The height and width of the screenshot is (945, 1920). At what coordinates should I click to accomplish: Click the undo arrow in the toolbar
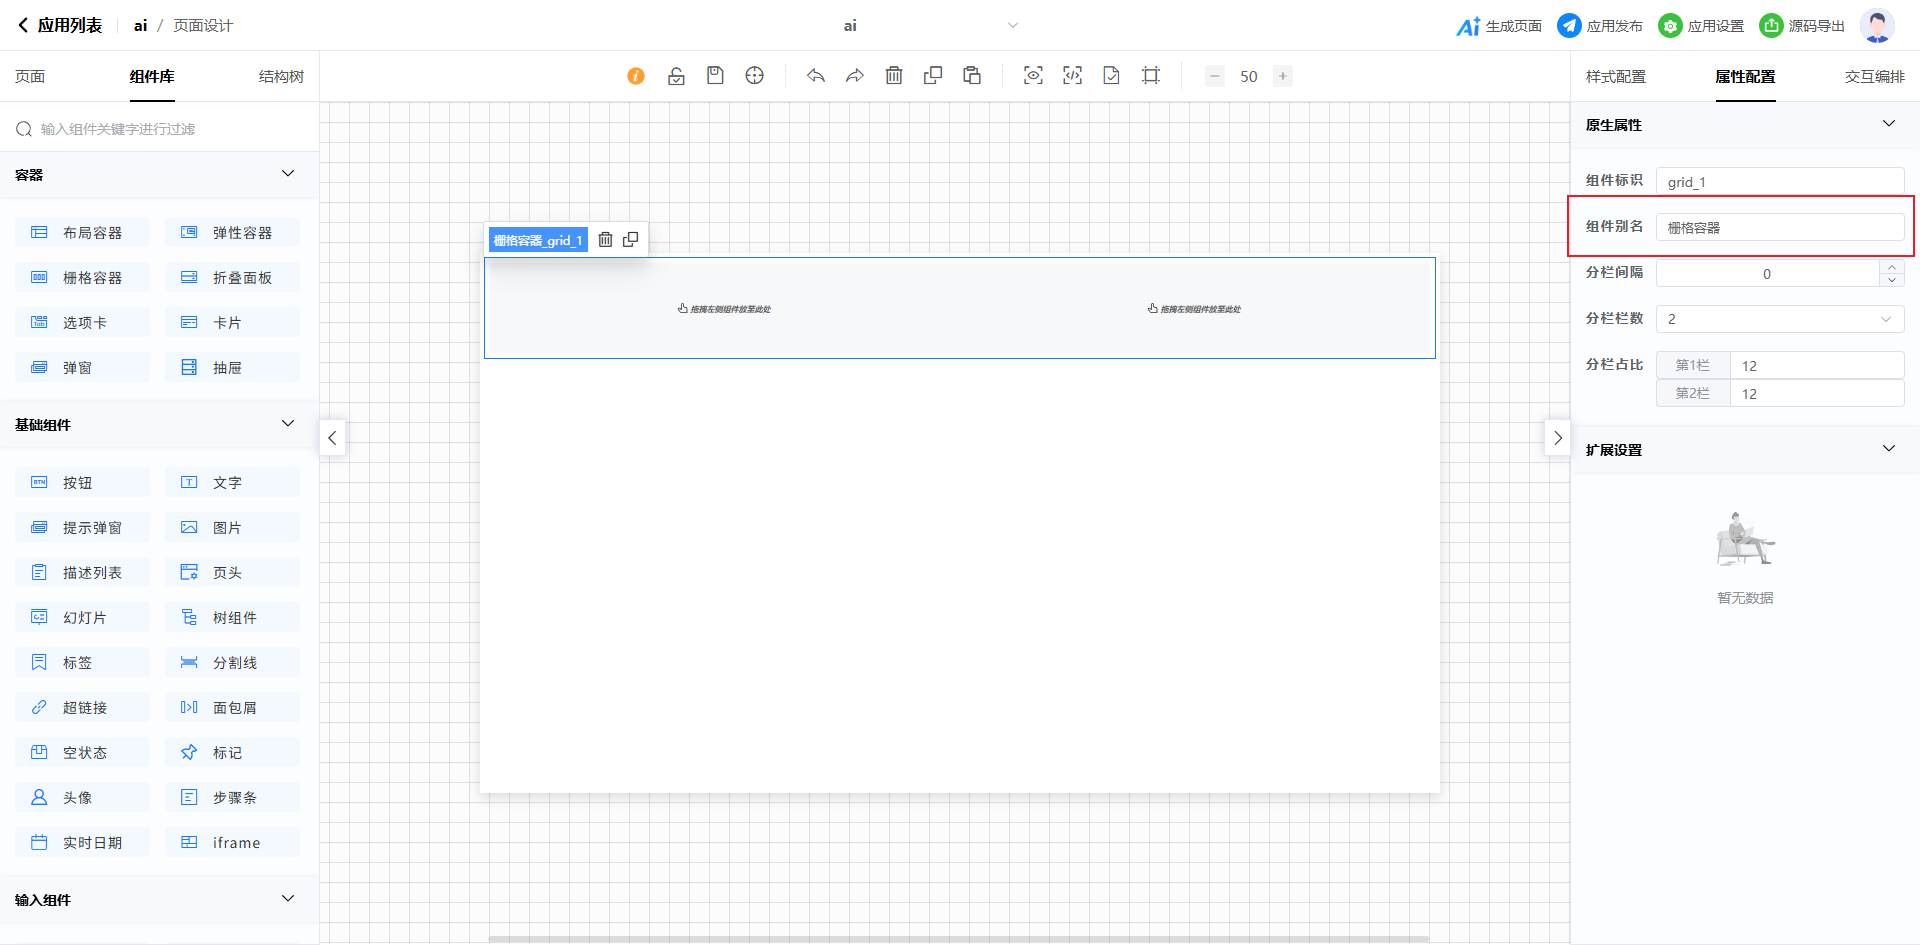[x=816, y=76]
